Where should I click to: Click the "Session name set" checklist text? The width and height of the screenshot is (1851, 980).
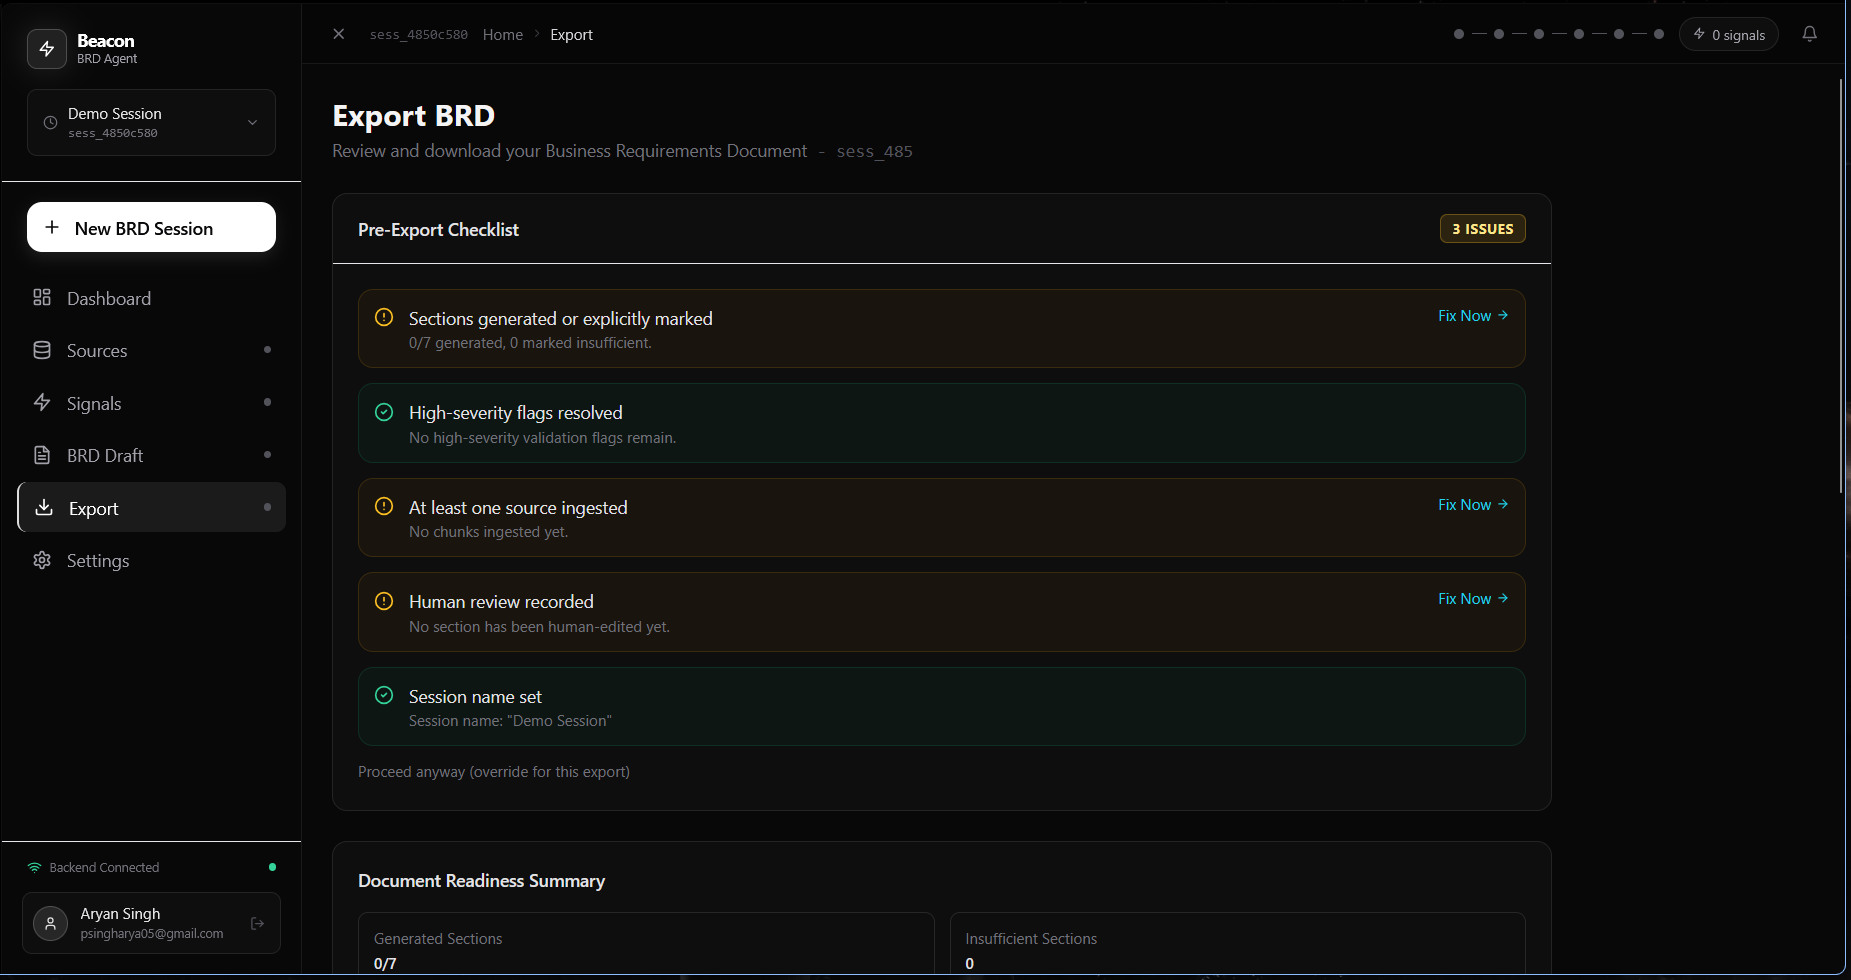click(475, 696)
